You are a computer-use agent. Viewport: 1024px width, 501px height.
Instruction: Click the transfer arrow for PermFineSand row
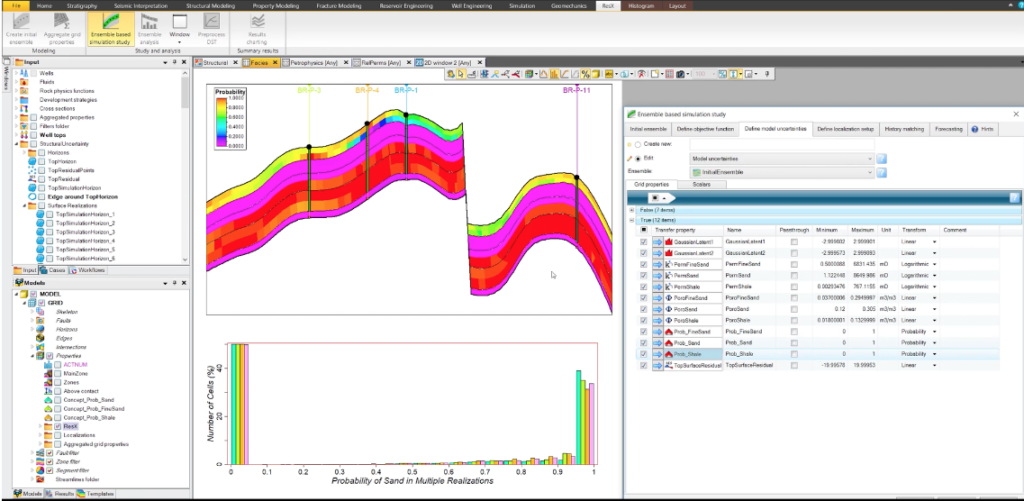pos(657,263)
